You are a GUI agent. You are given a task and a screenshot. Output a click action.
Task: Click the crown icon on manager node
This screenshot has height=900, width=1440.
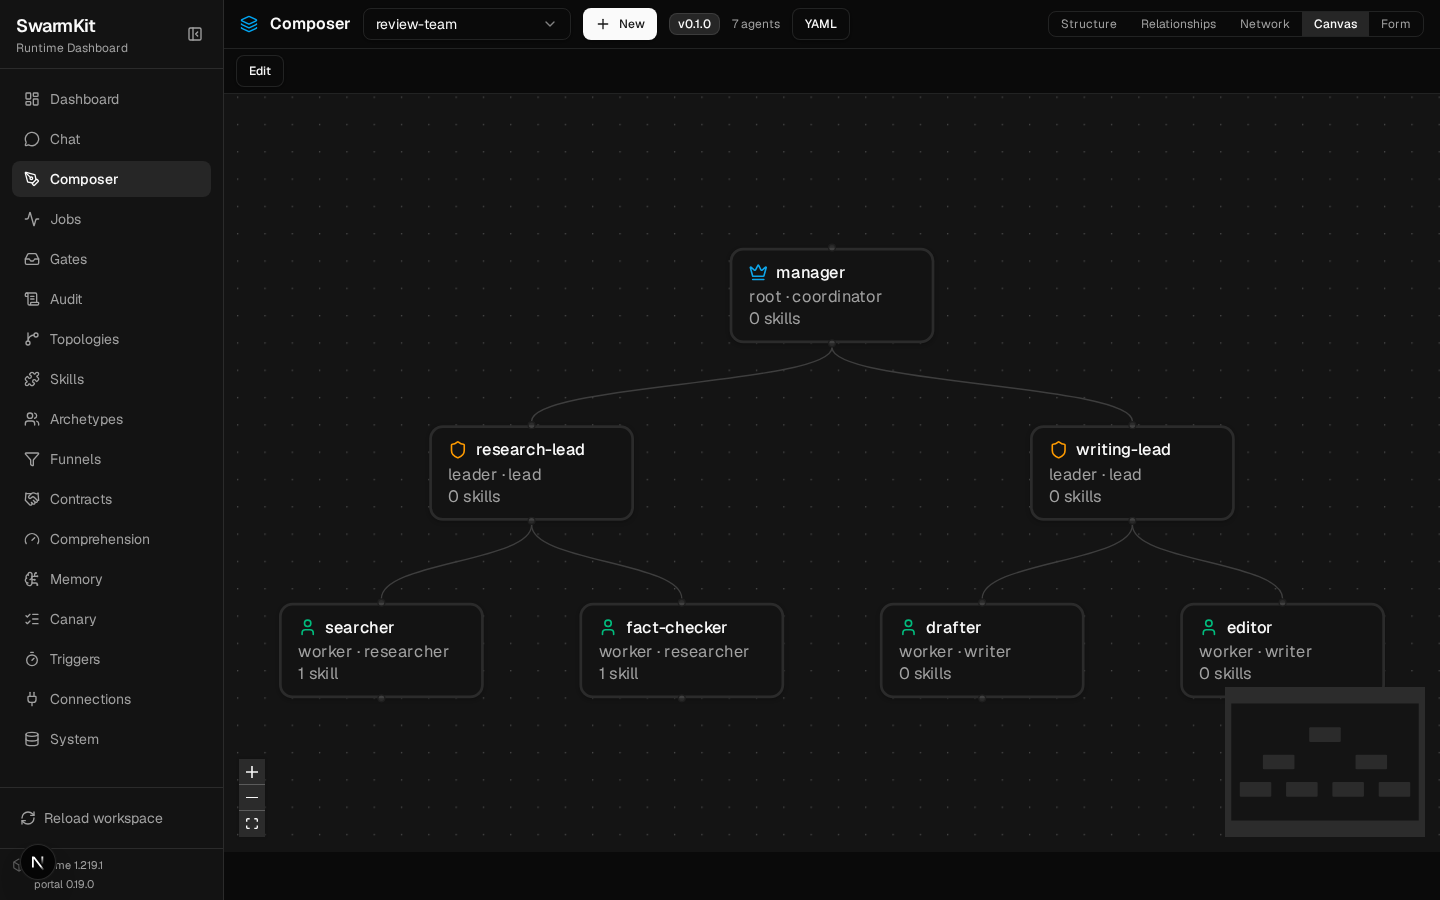click(758, 272)
